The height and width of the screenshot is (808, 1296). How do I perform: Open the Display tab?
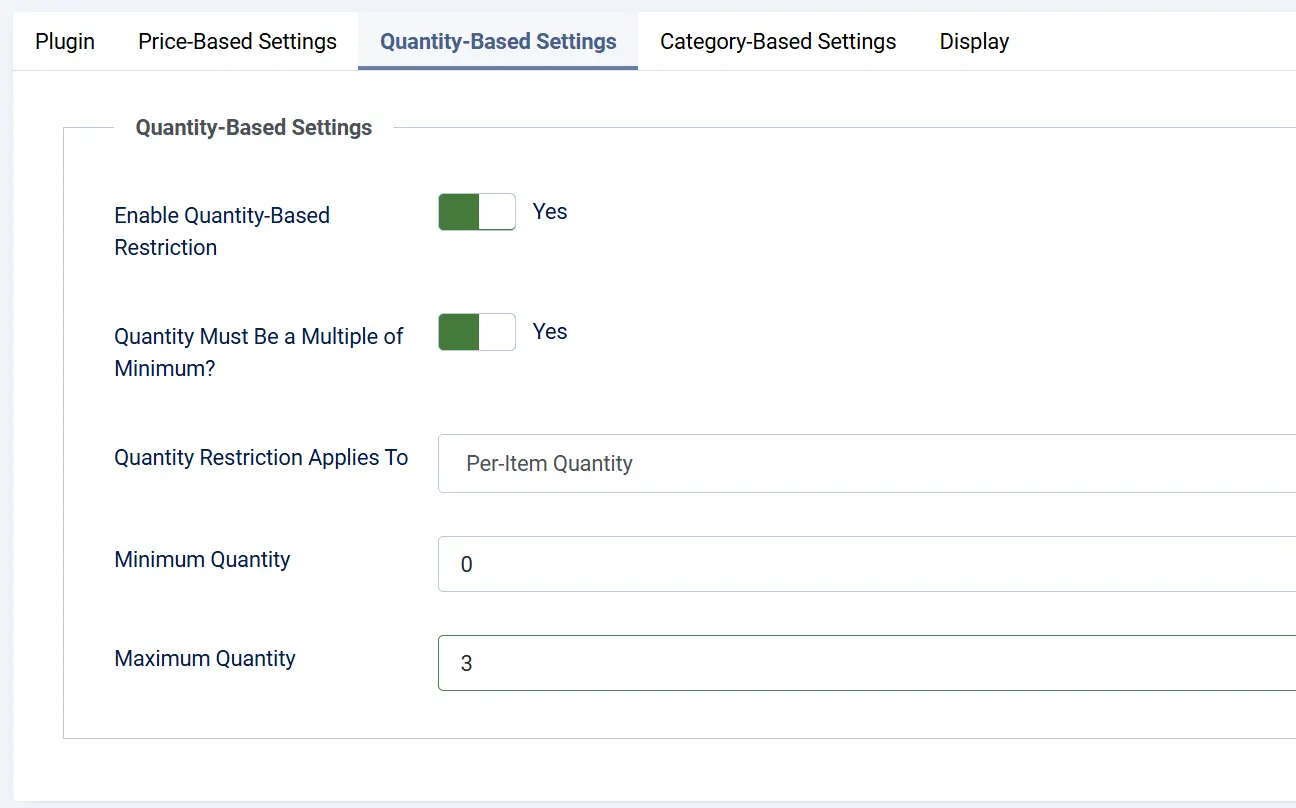click(x=974, y=41)
